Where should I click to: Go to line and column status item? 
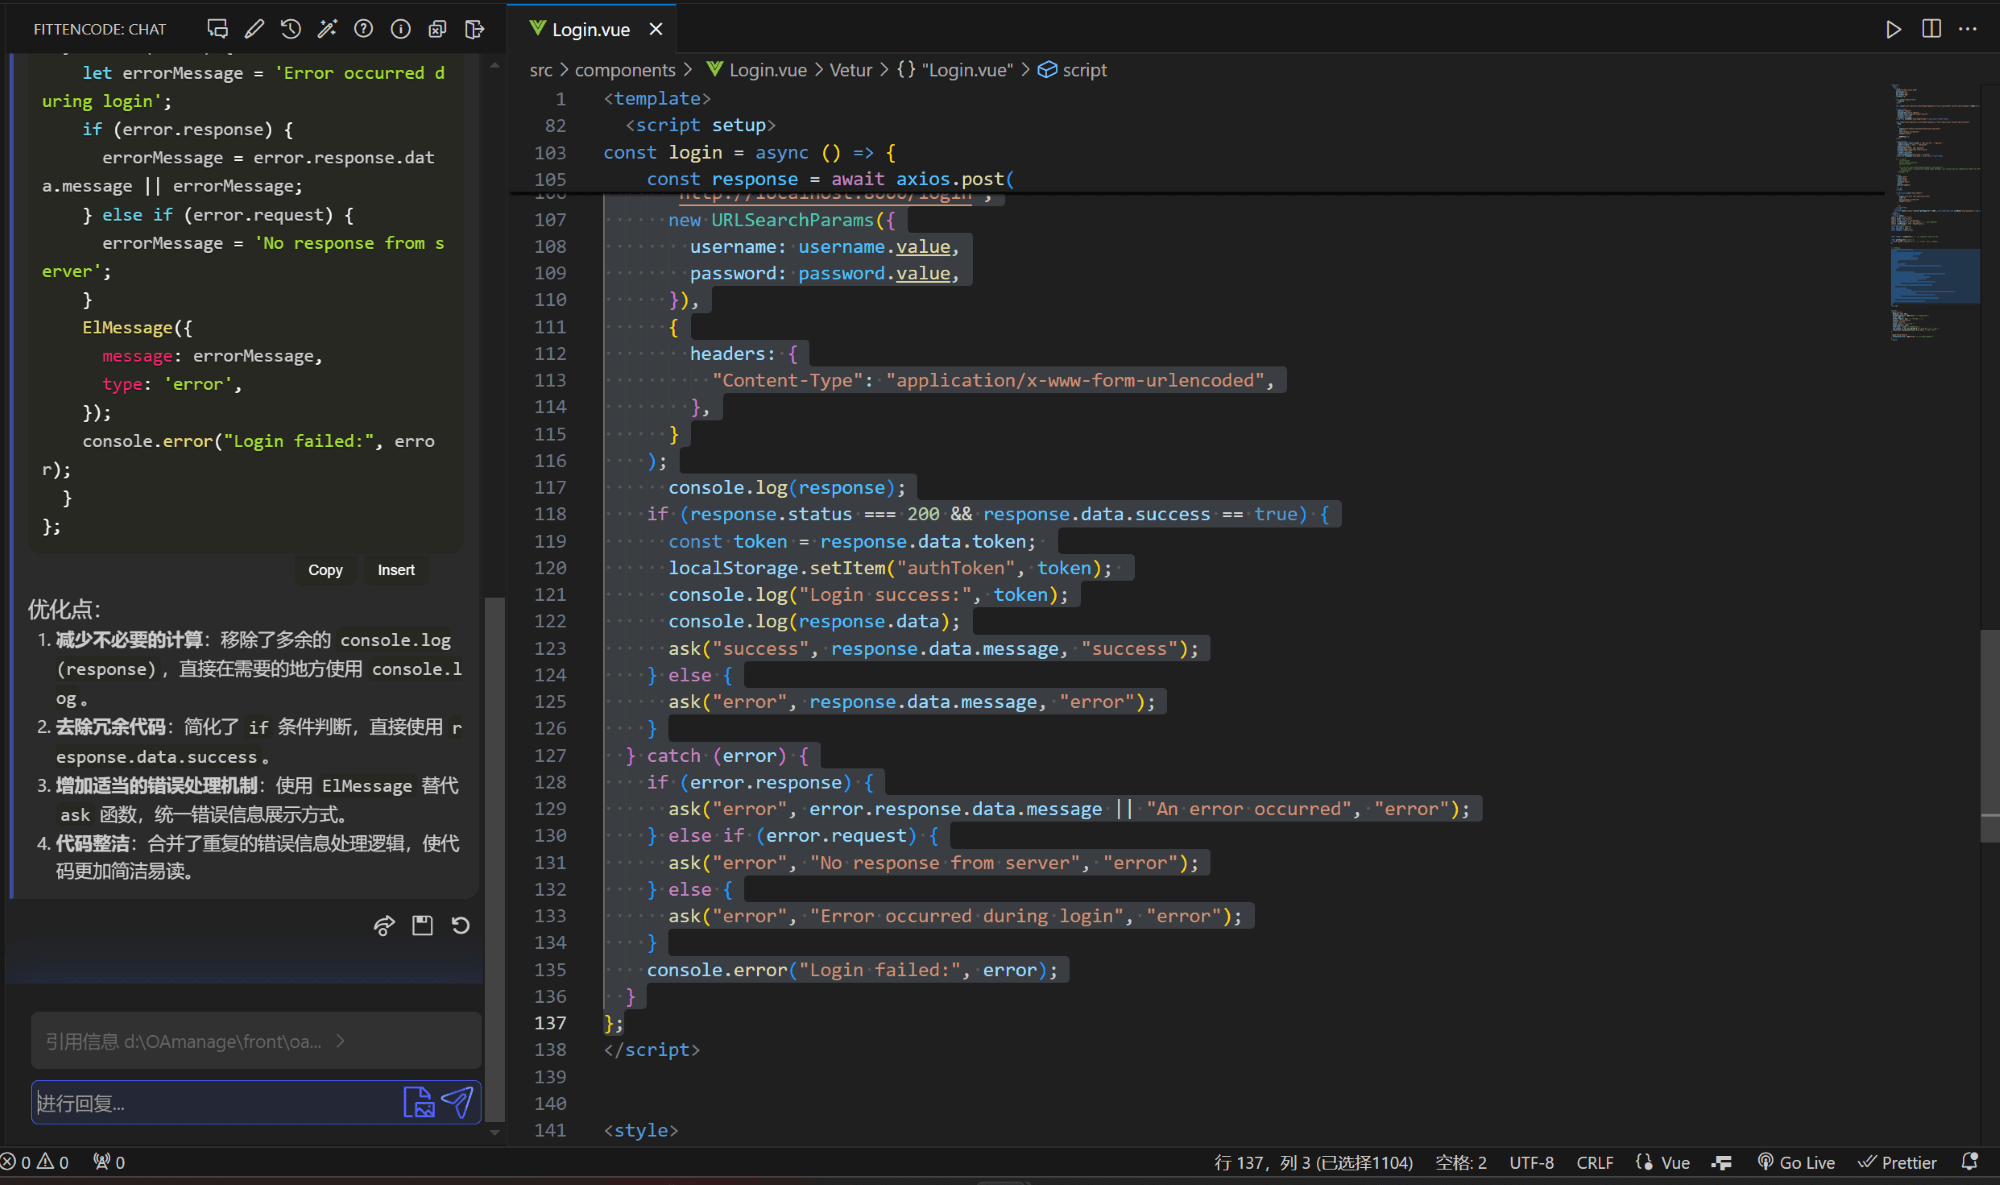1313,1162
